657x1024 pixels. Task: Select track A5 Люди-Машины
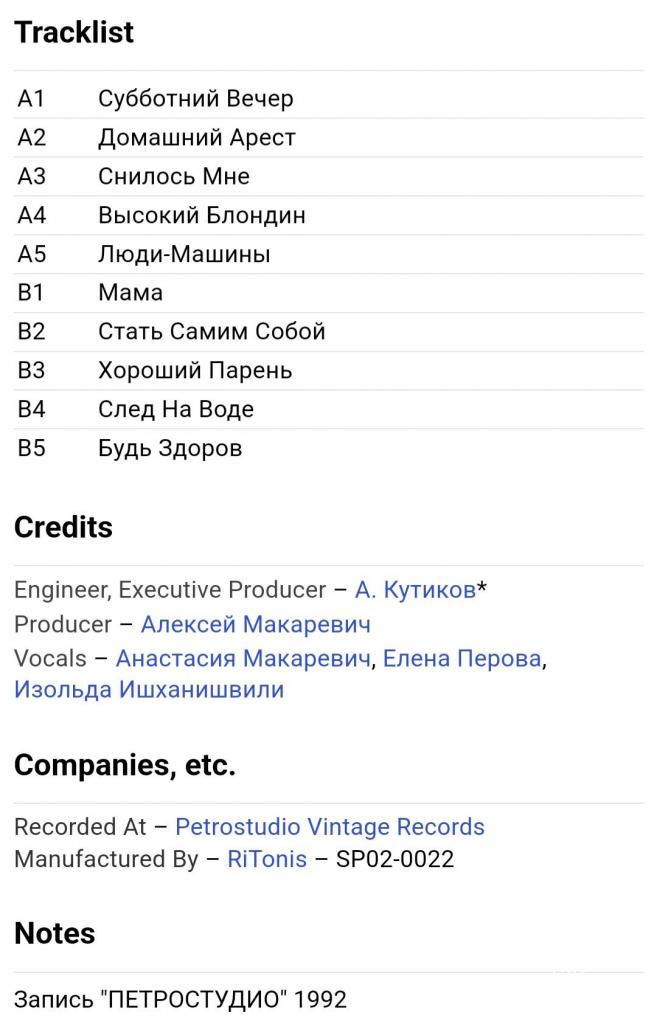(x=328, y=254)
